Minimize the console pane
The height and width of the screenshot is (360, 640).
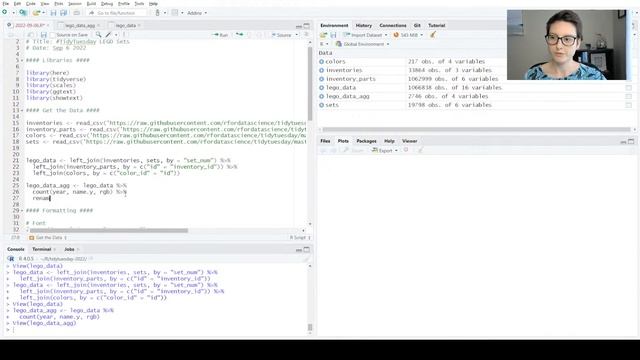click(x=299, y=249)
